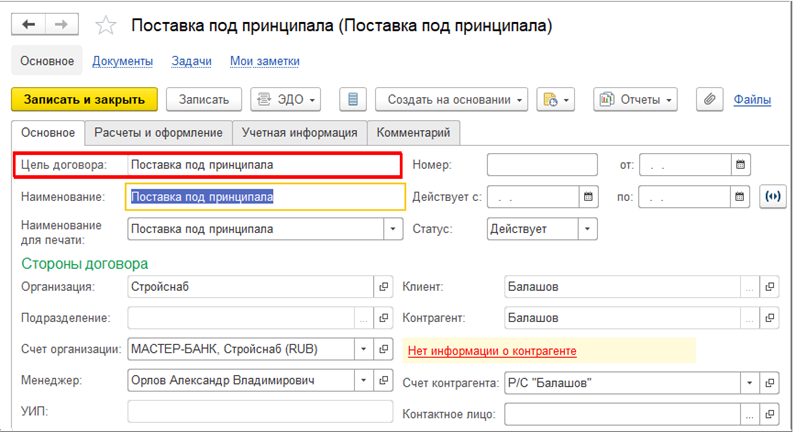
Task: Click Записать и закрыть button
Action: tap(84, 99)
